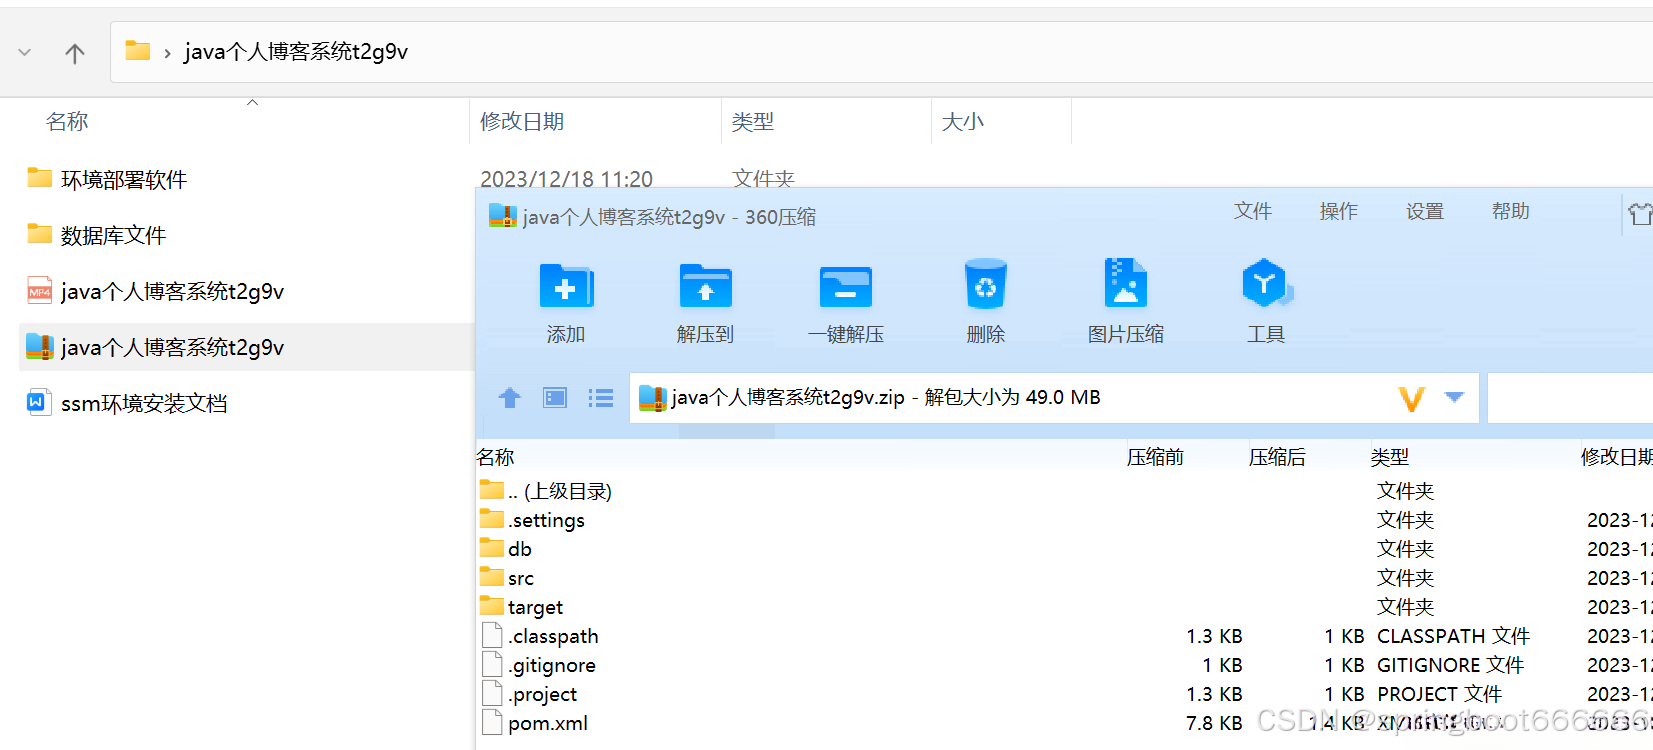Click the 添加 (Add) icon in 360压缩
This screenshot has width=1653, height=750.
566,286
